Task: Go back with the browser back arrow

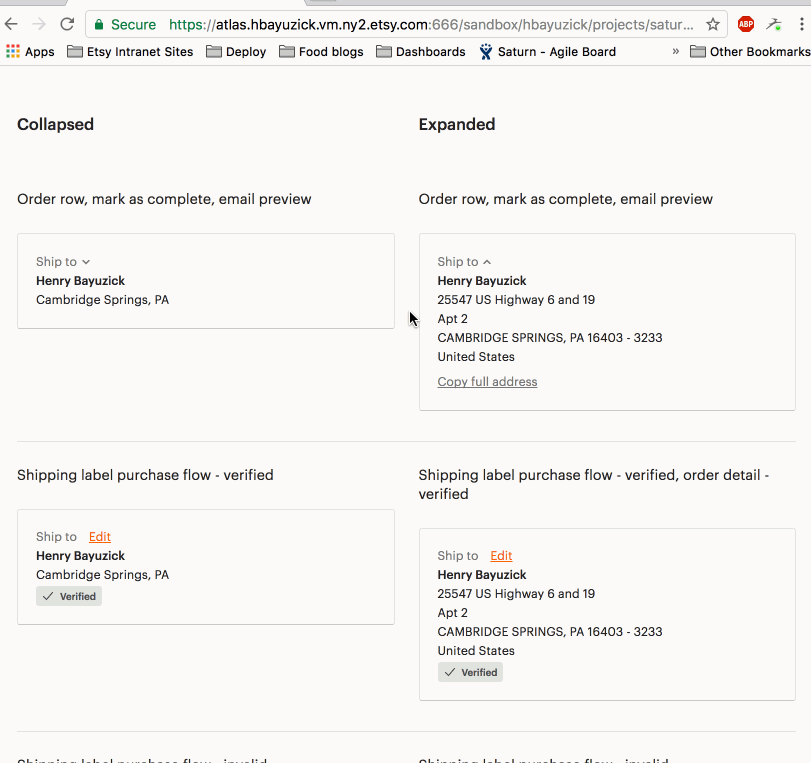Action: coord(11,24)
